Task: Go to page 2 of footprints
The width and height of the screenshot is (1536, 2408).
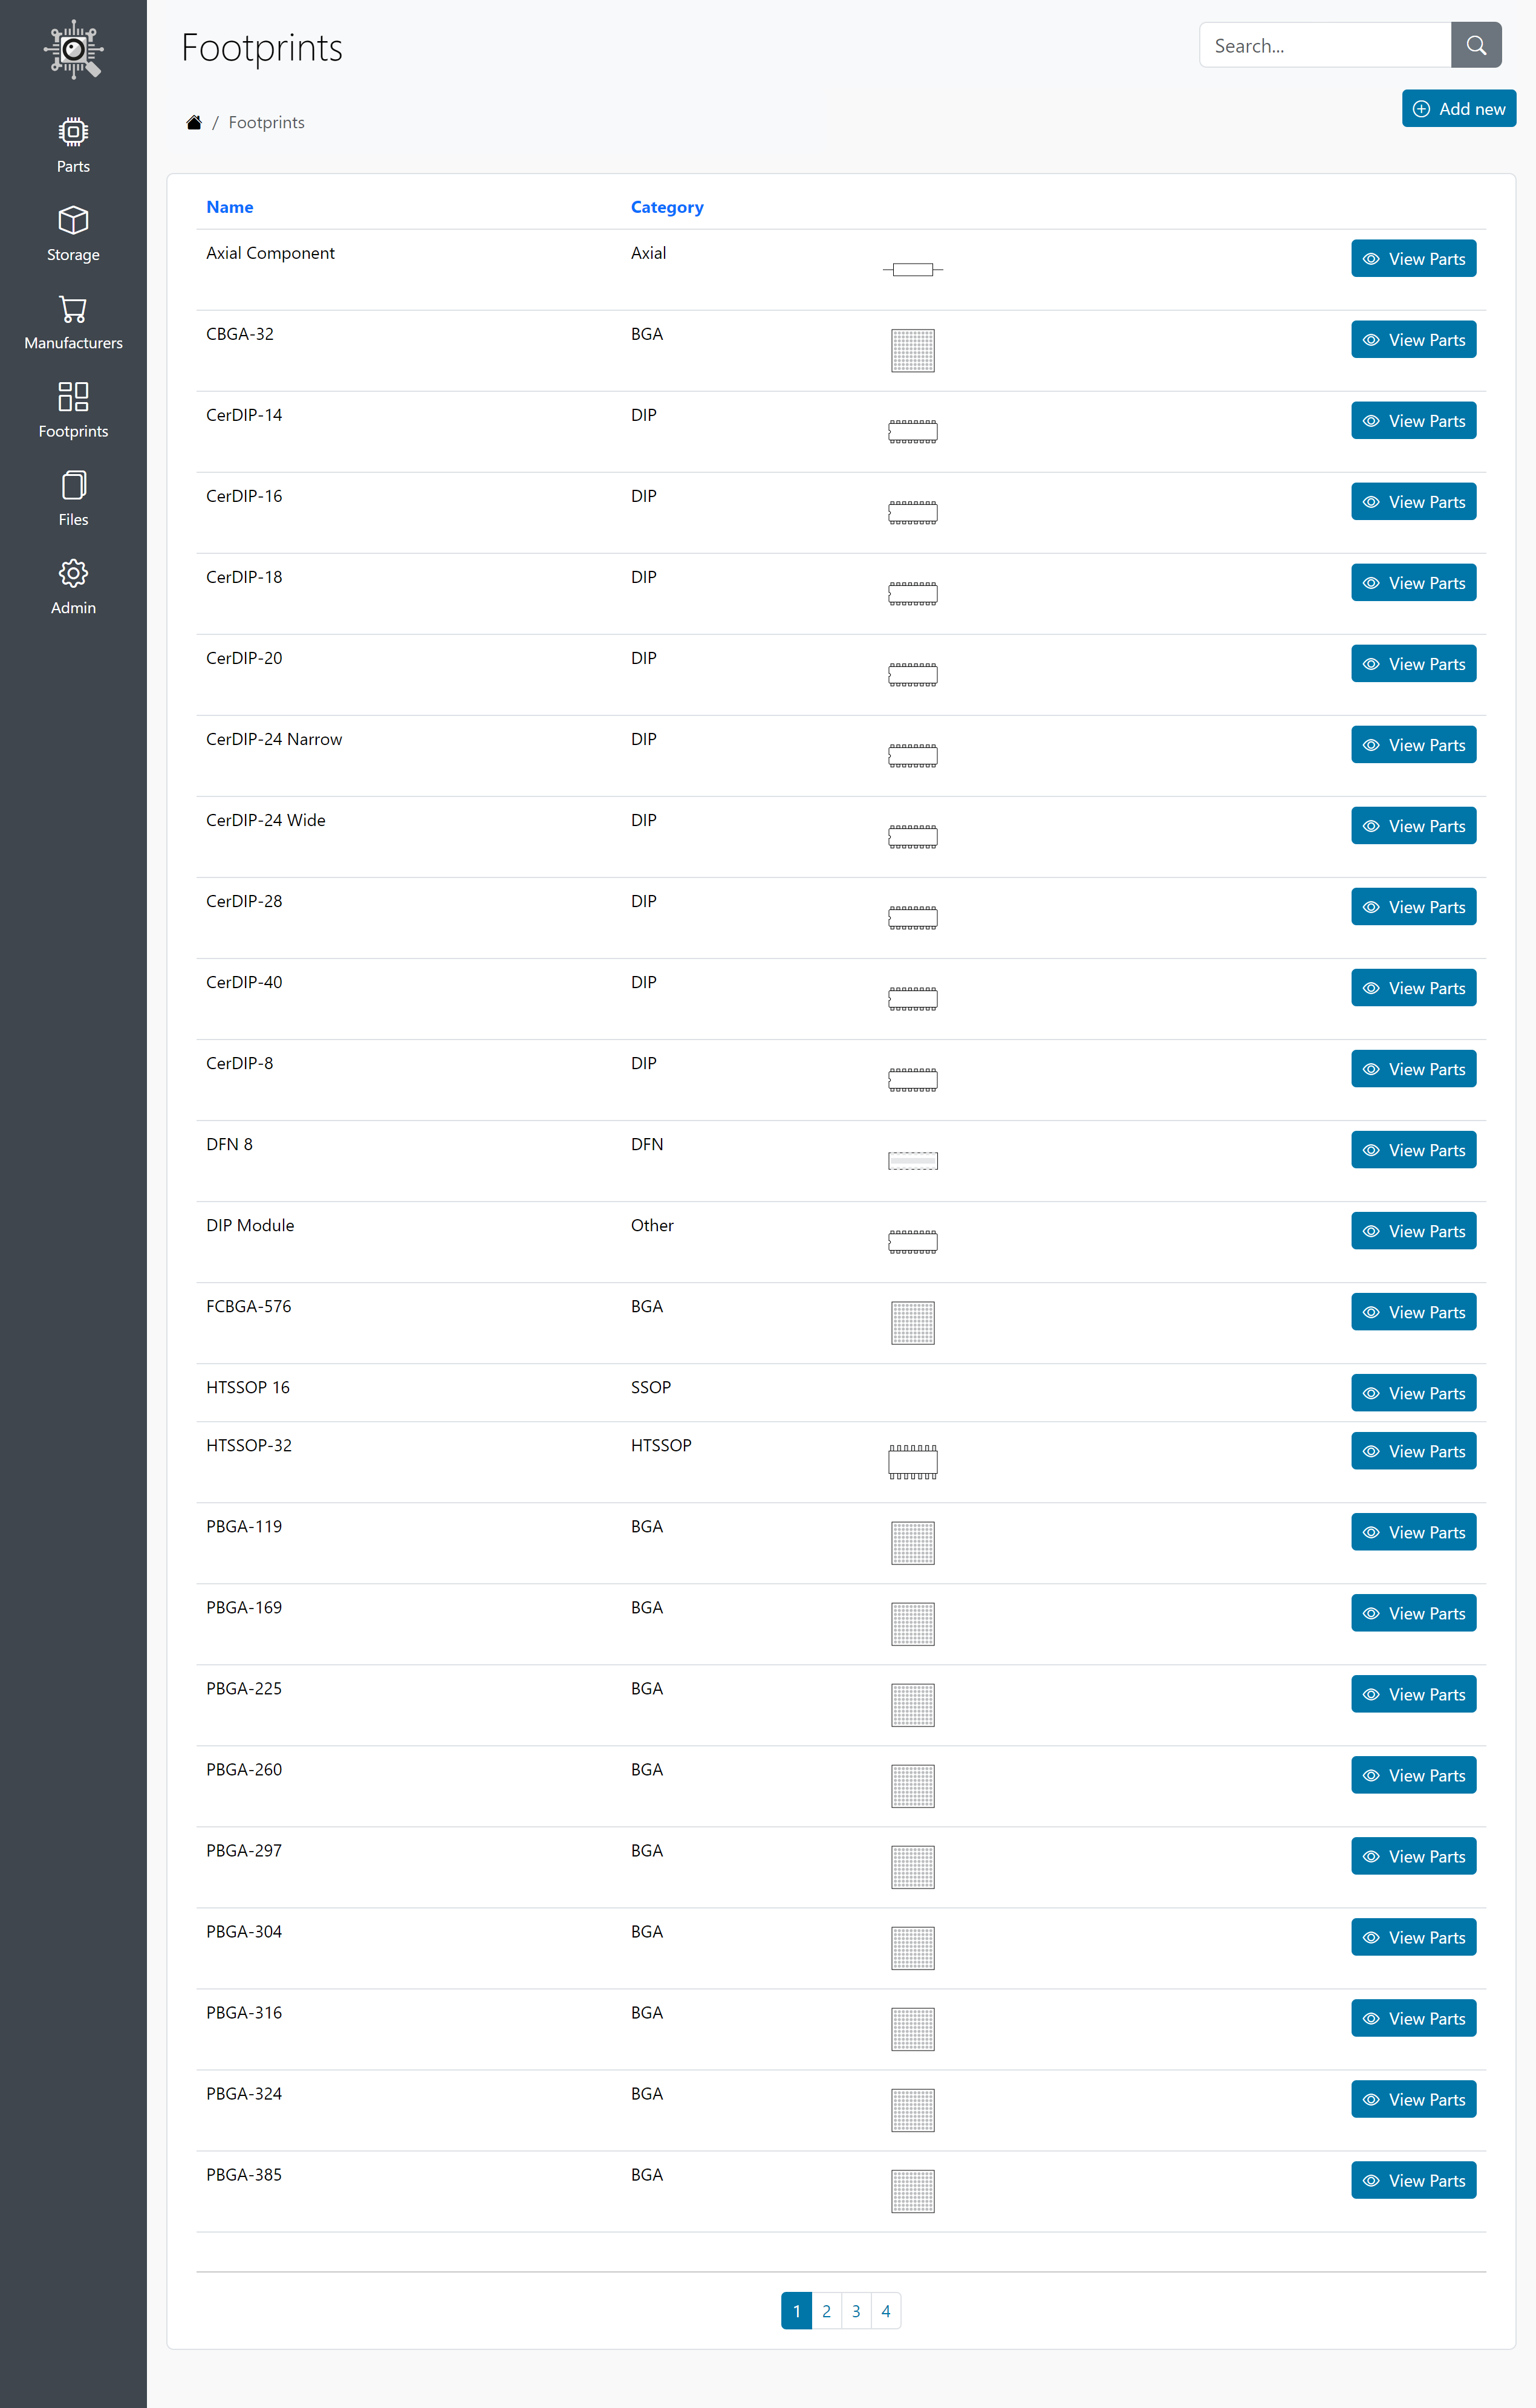Action: (826, 2310)
